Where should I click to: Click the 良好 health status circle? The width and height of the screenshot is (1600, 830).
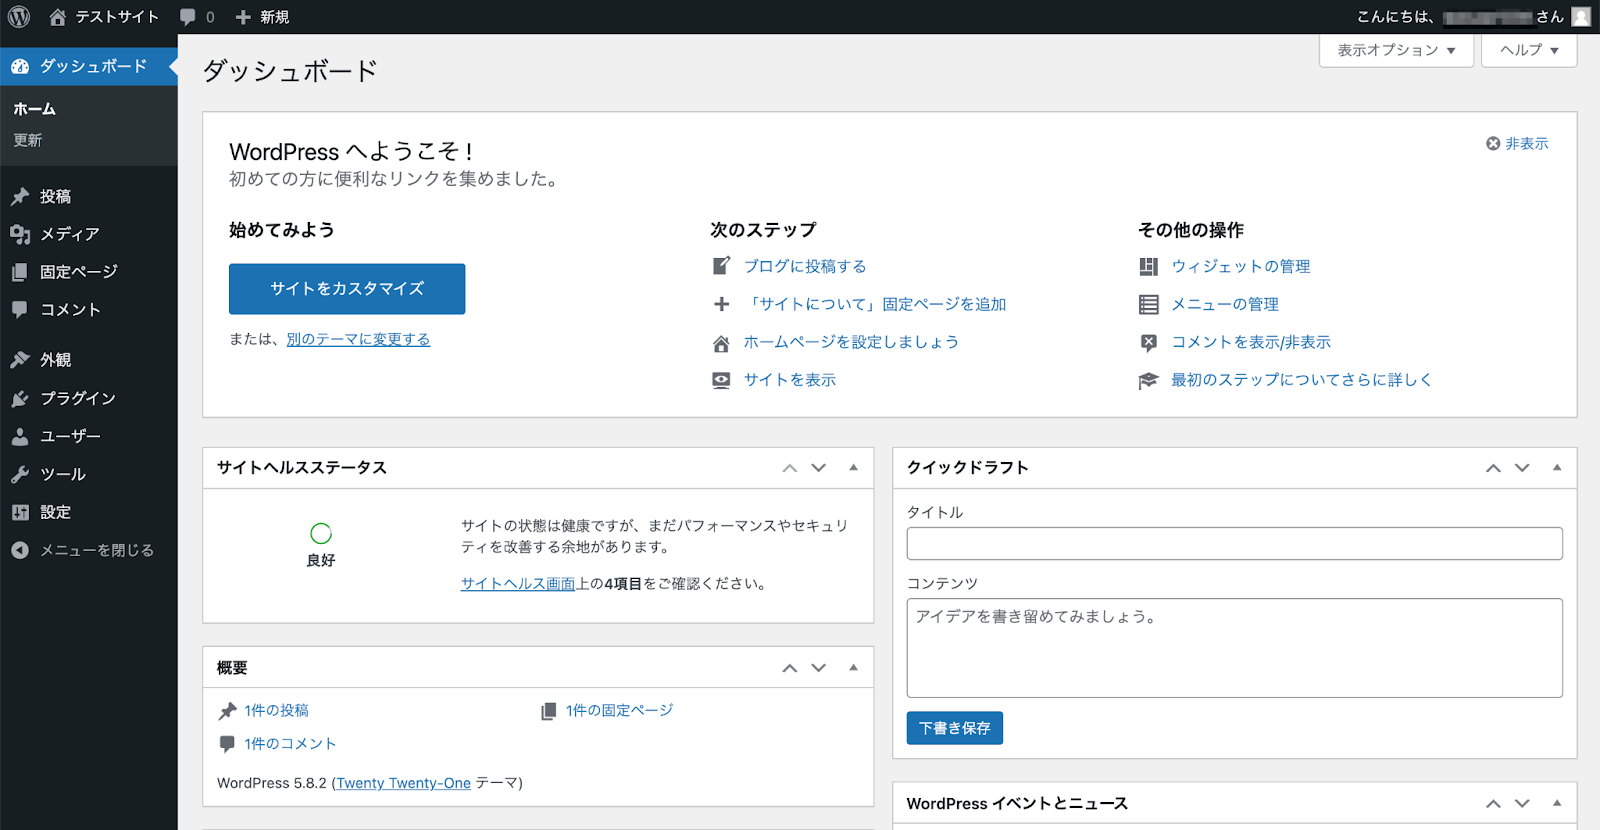321,534
